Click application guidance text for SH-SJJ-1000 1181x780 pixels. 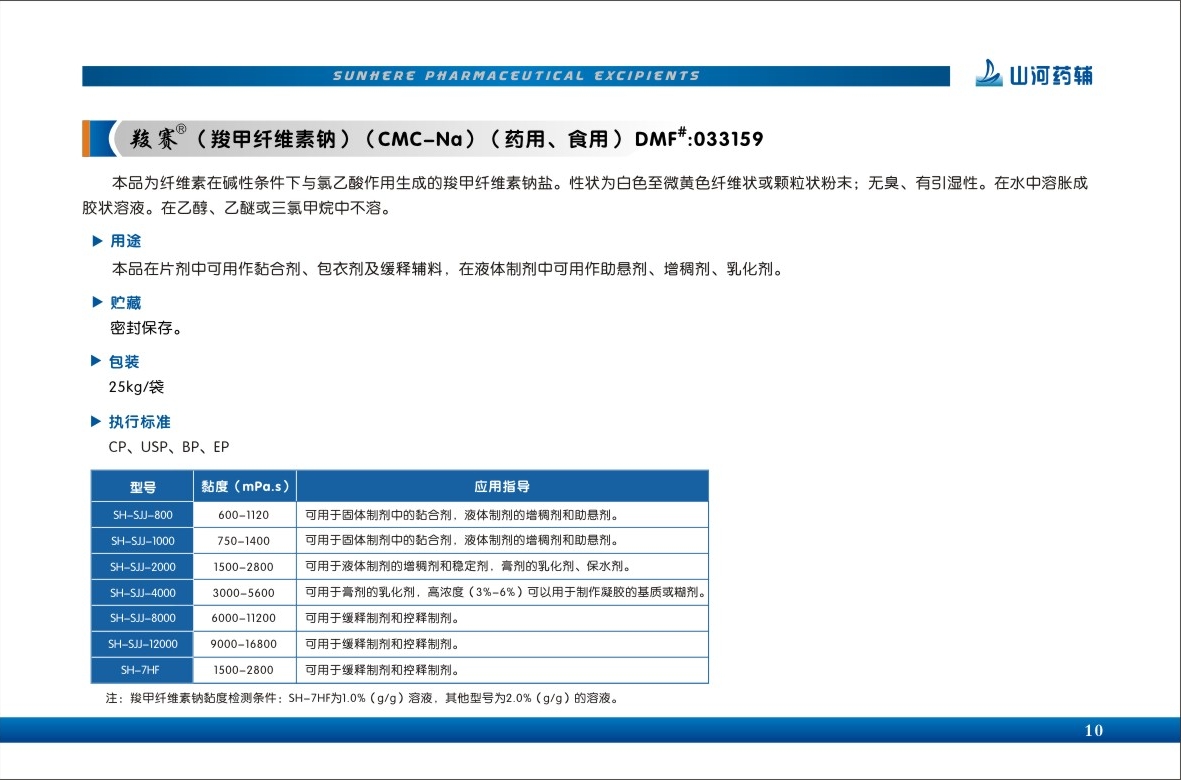point(462,541)
